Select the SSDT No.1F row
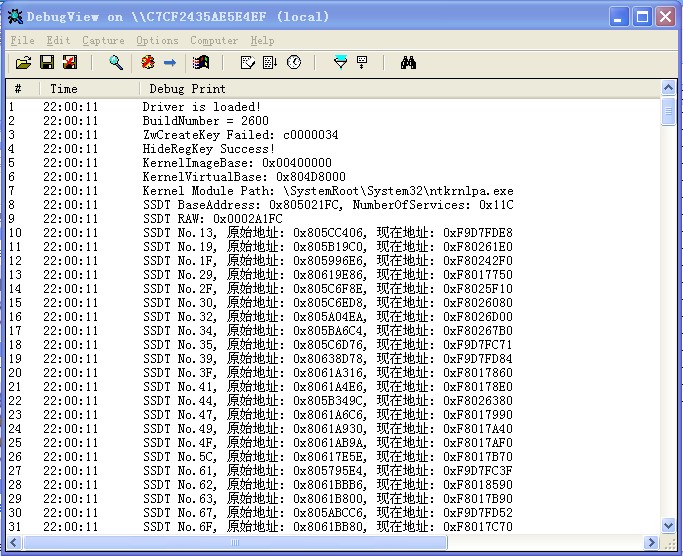683x556 pixels. [x=333, y=260]
